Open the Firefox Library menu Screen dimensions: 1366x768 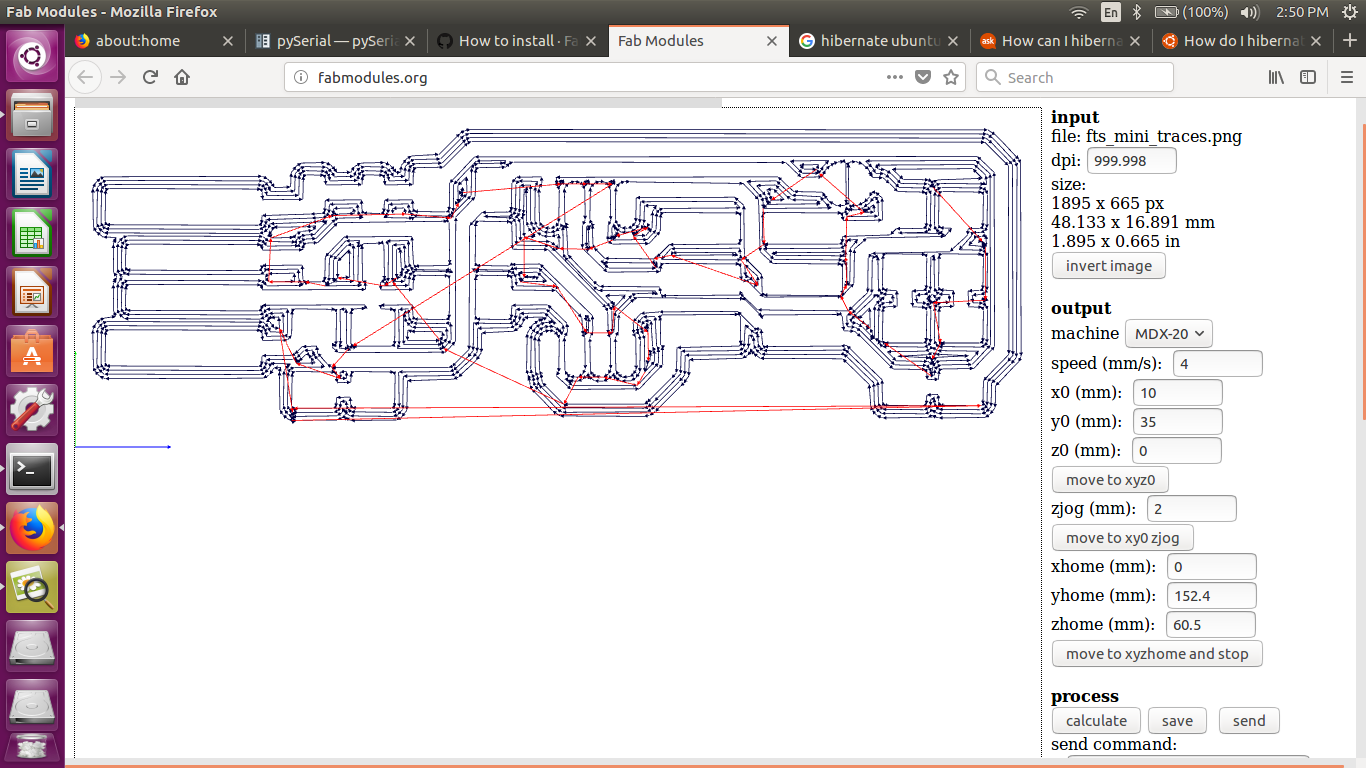[1276, 77]
